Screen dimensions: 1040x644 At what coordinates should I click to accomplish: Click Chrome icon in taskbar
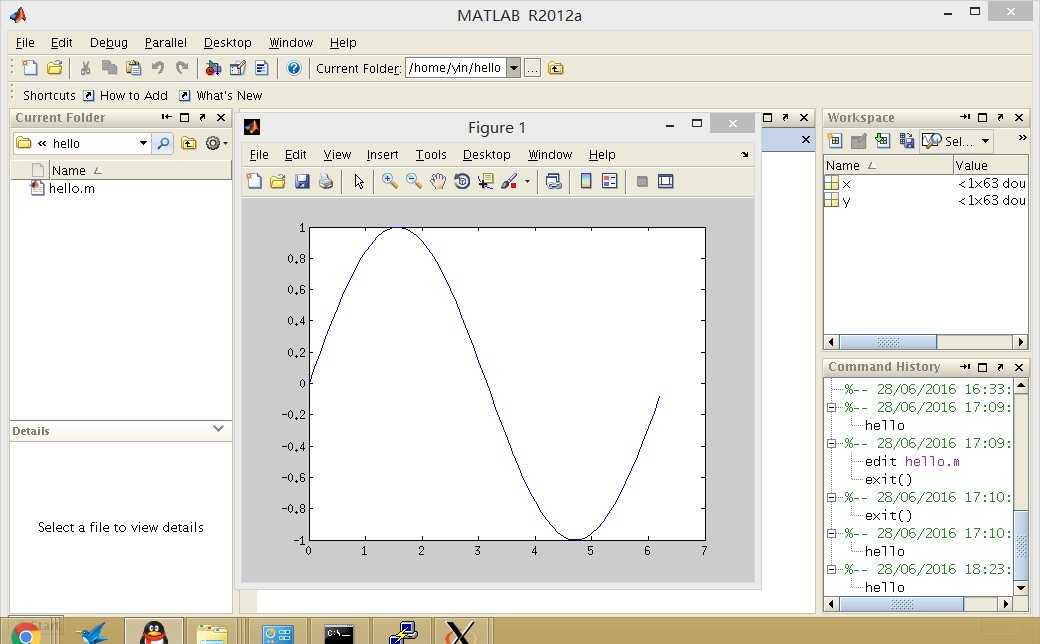(25, 632)
